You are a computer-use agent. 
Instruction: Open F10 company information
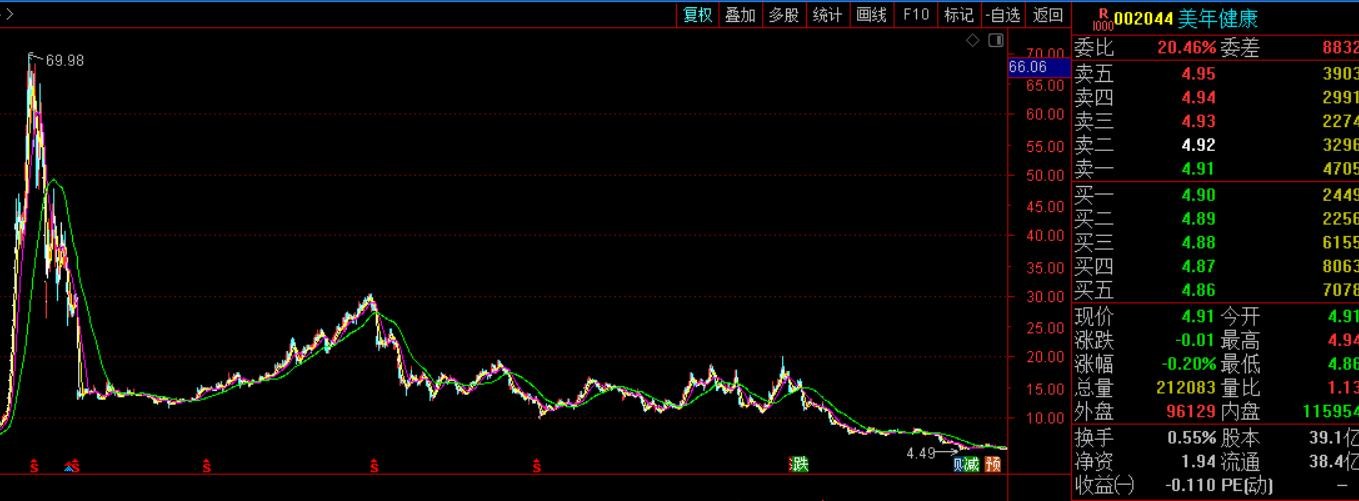tap(915, 15)
